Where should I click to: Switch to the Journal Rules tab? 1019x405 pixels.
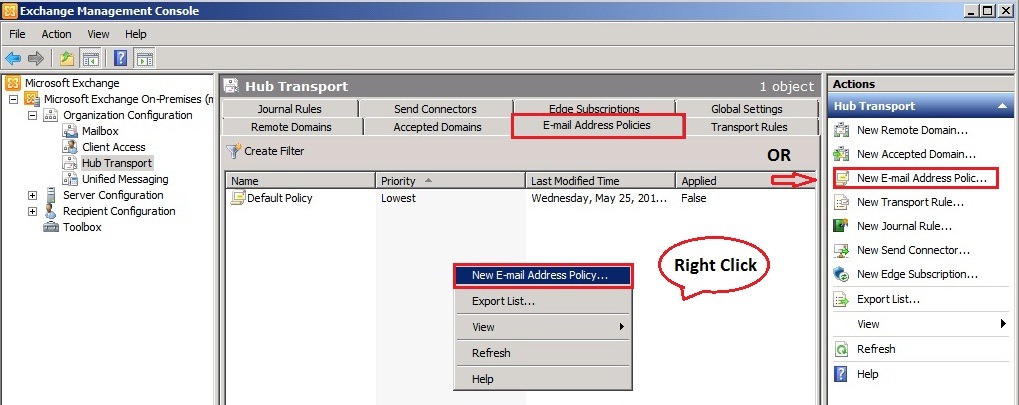[290, 109]
